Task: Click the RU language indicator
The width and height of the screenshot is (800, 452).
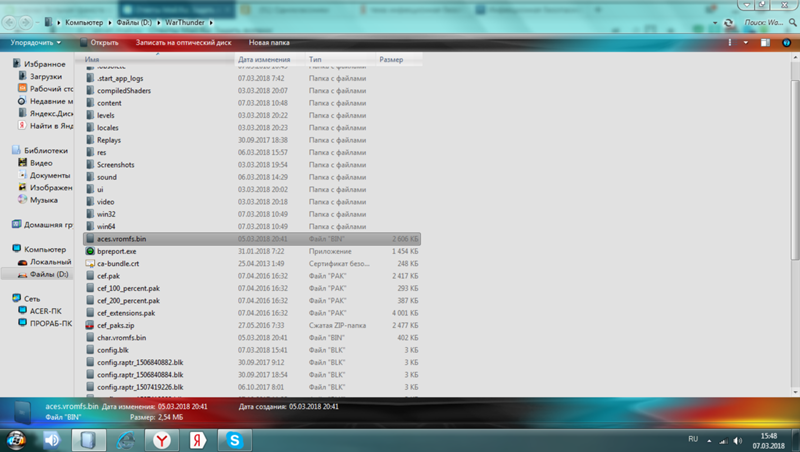Action: pyautogui.click(x=693, y=439)
